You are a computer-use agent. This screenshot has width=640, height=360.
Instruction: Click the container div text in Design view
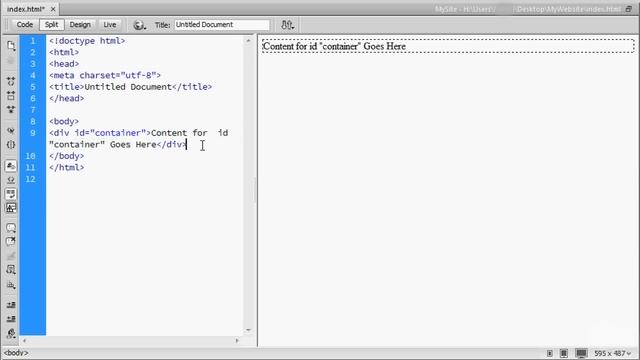[334, 47]
